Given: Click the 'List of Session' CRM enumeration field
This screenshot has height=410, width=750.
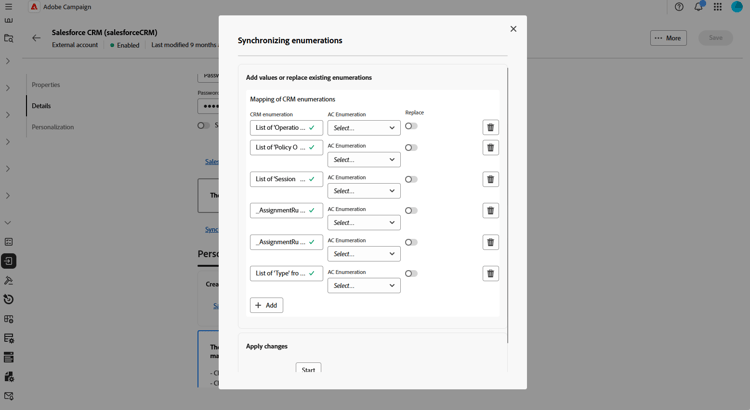Looking at the screenshot, I should [286, 179].
